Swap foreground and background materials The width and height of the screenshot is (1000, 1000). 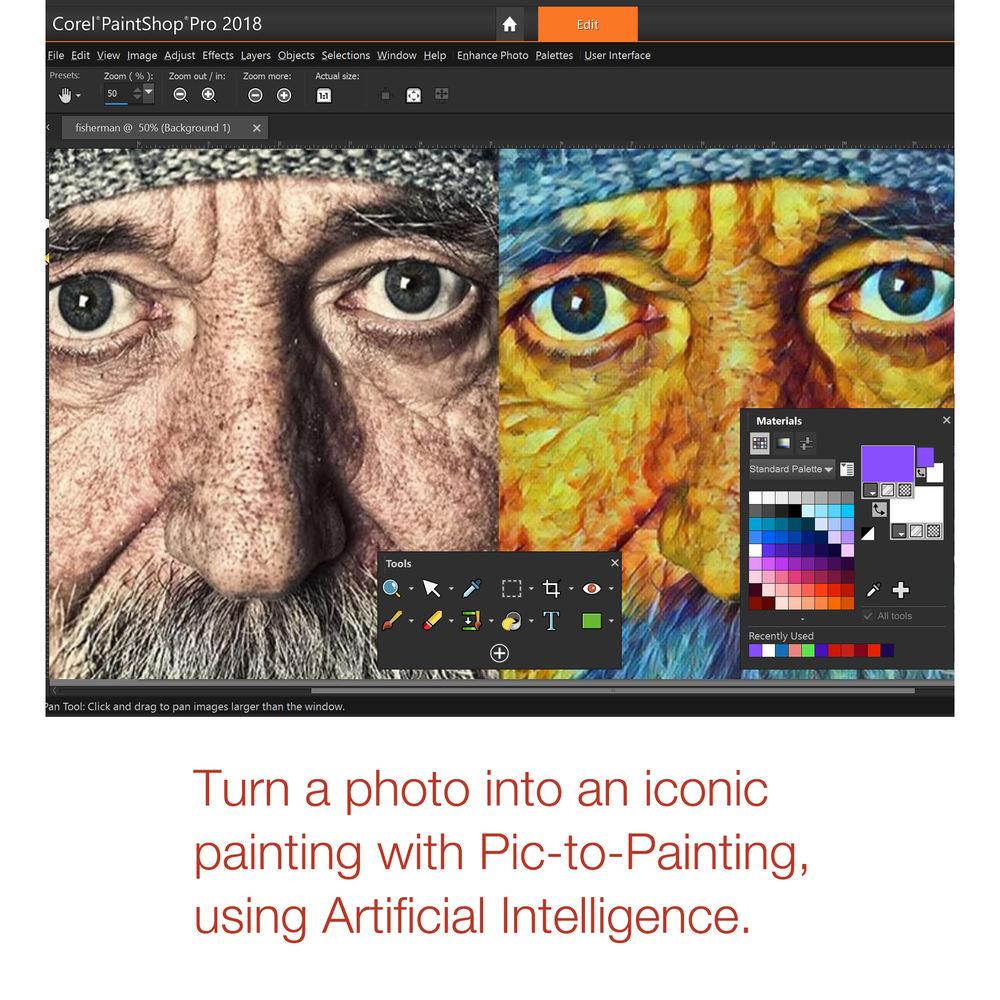pos(879,509)
